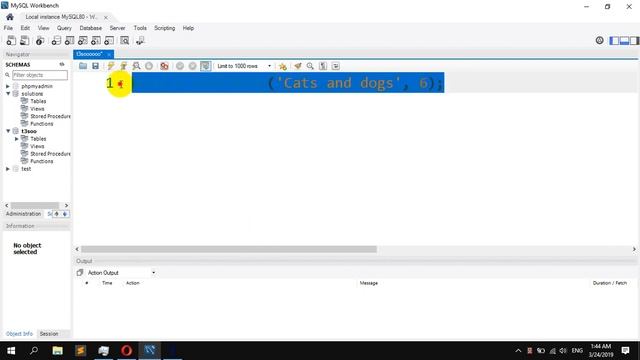The image size is (640, 360).
Task: Toggle right sidebar panel visibility
Action: pyautogui.click(x=635, y=40)
